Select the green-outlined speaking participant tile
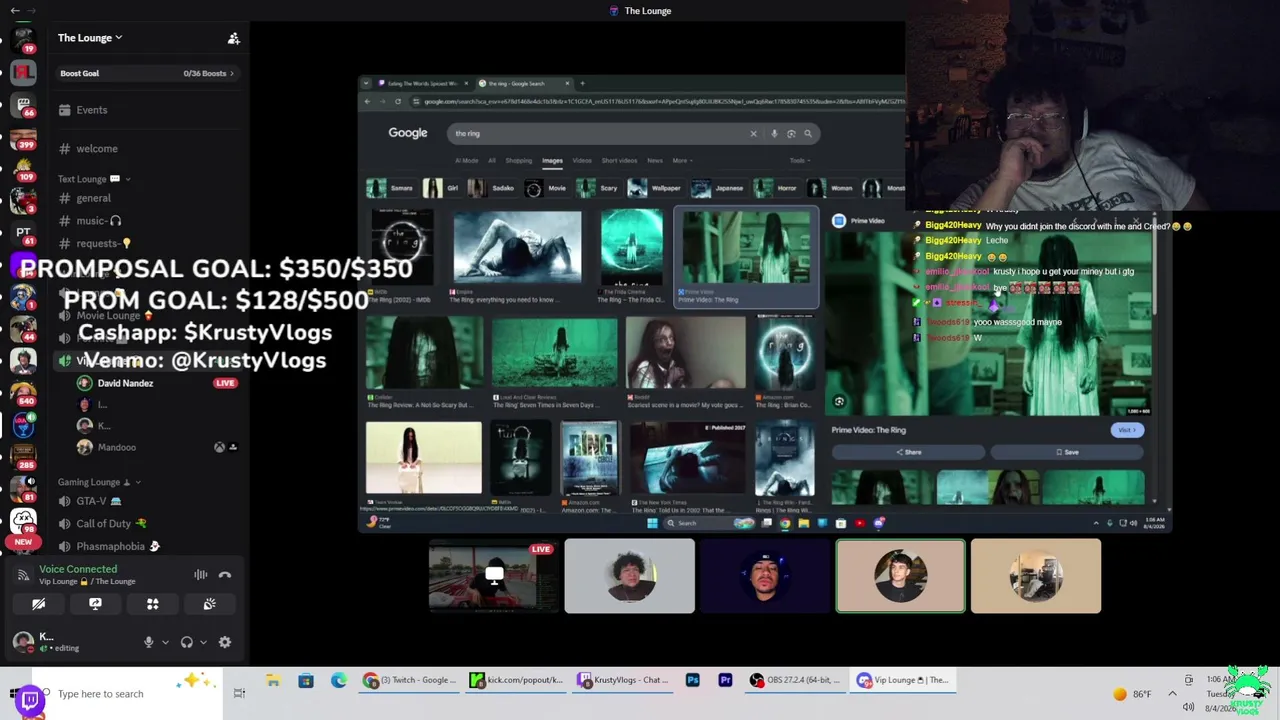Screen dimensions: 1280x720 tap(900, 576)
